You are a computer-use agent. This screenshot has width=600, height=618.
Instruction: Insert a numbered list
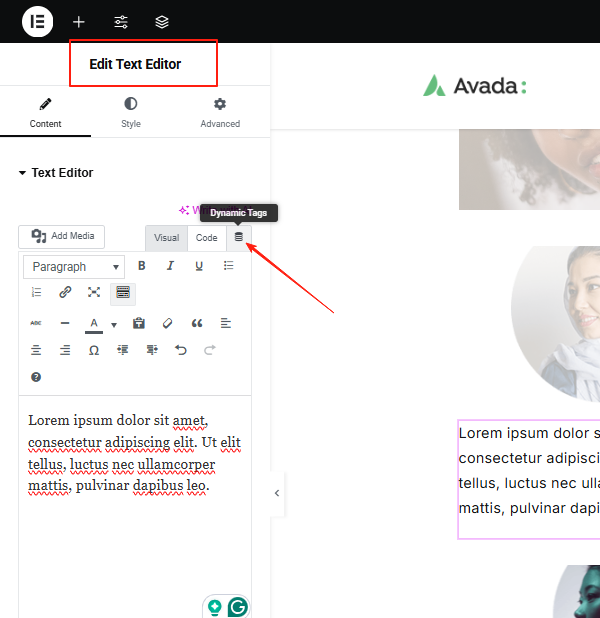36,292
